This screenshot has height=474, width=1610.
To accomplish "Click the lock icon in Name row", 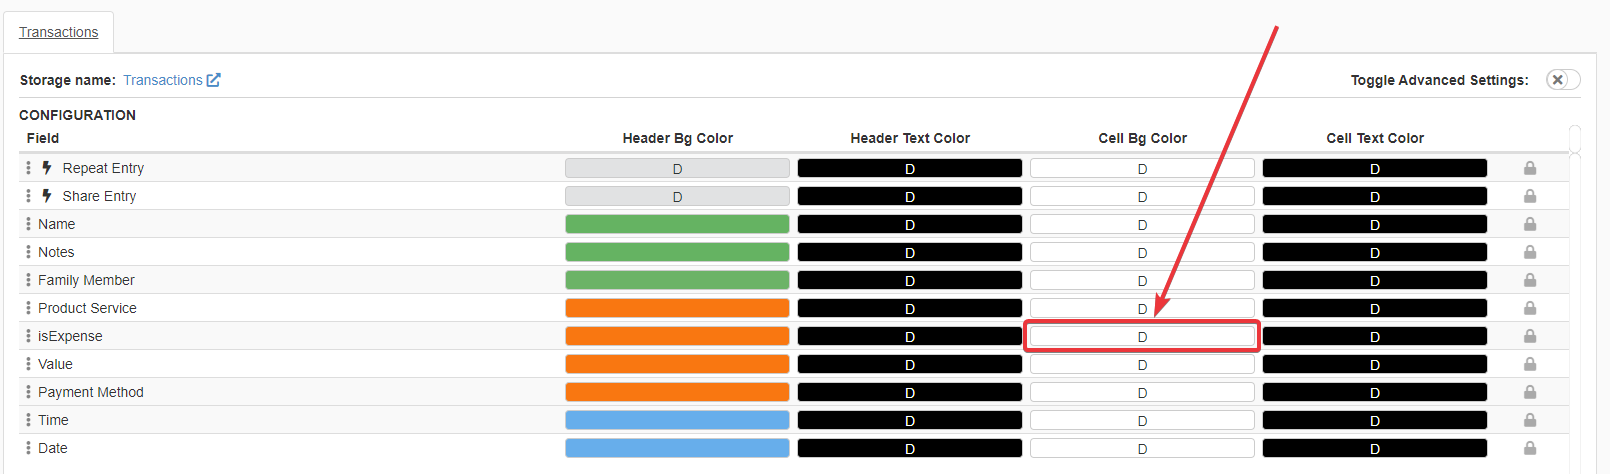I will (1529, 224).
